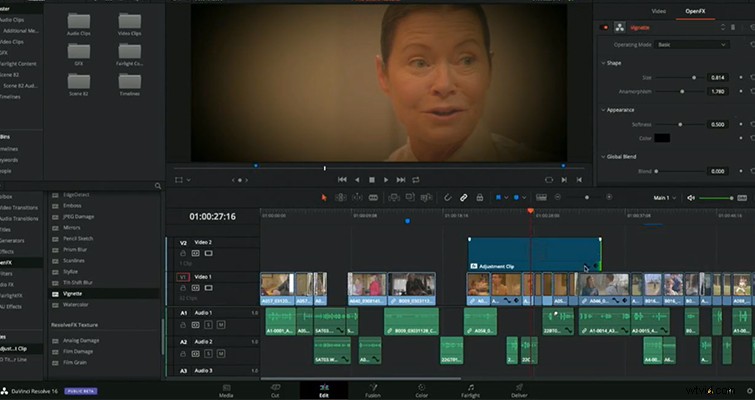Click the full-extent zoom timeline icon
Viewport: 755px width, 400px height.
coord(541,197)
